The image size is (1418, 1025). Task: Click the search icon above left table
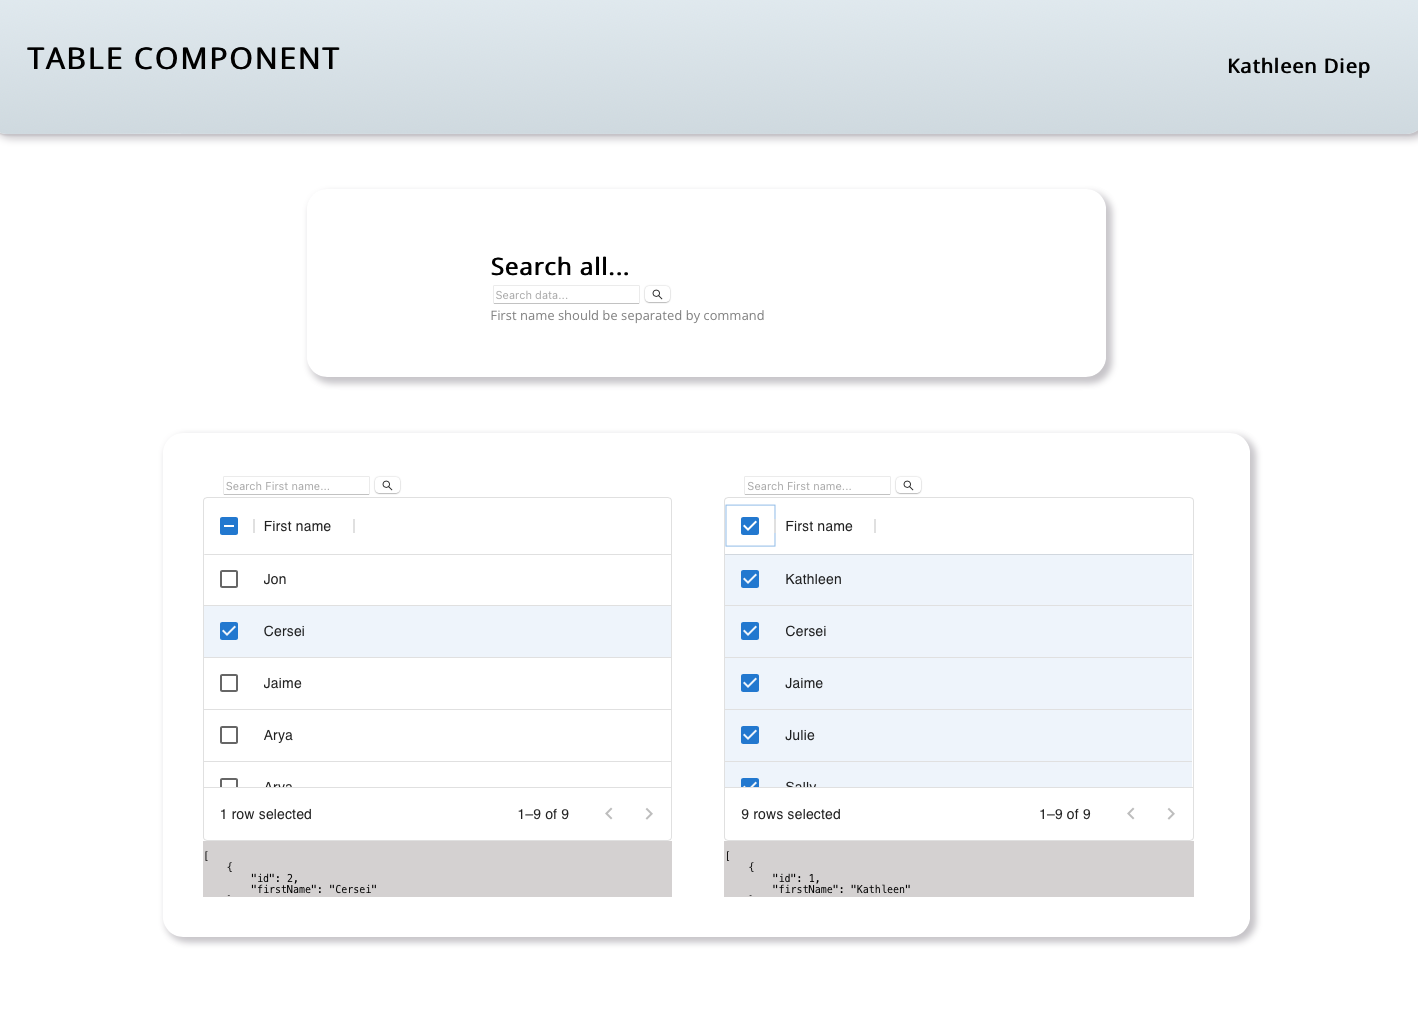[387, 486]
